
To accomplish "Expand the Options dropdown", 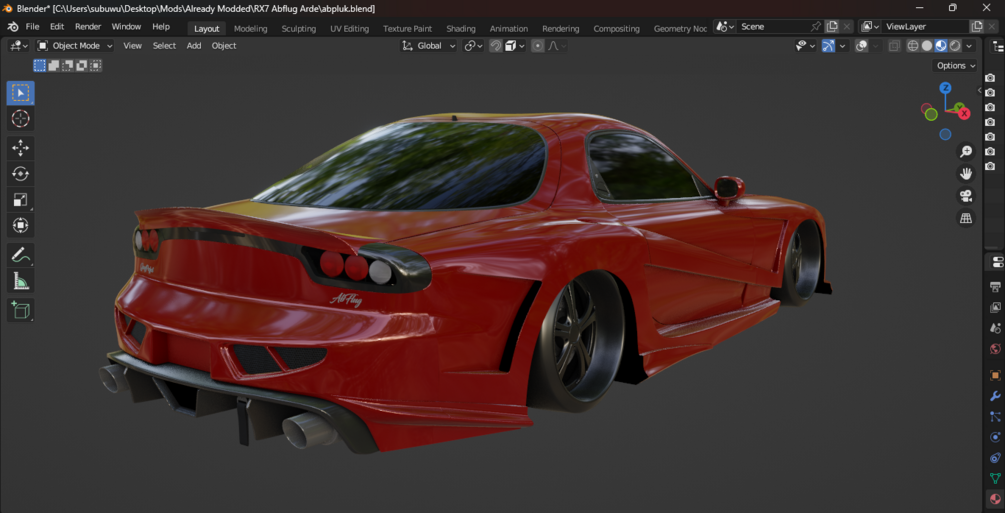I will [x=955, y=65].
